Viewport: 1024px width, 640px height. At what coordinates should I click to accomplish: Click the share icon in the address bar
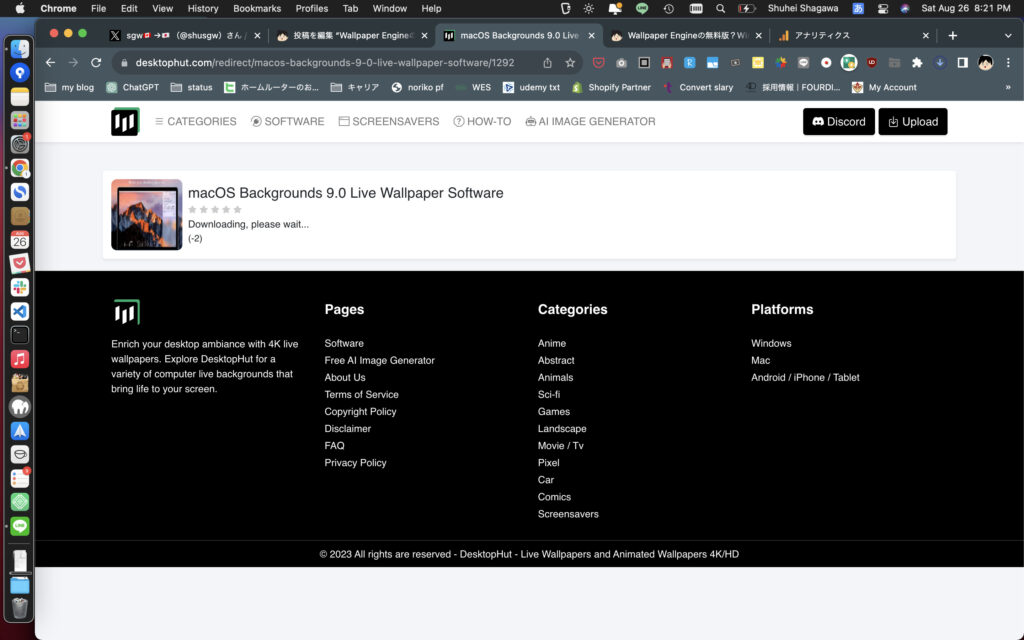547,63
